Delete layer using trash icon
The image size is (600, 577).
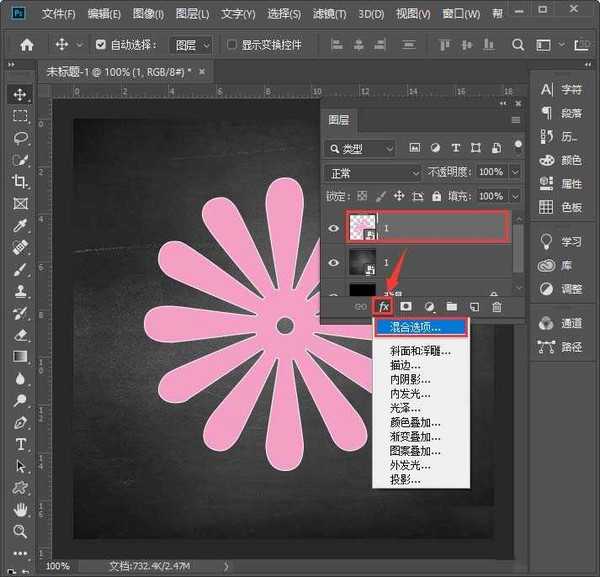pos(497,306)
